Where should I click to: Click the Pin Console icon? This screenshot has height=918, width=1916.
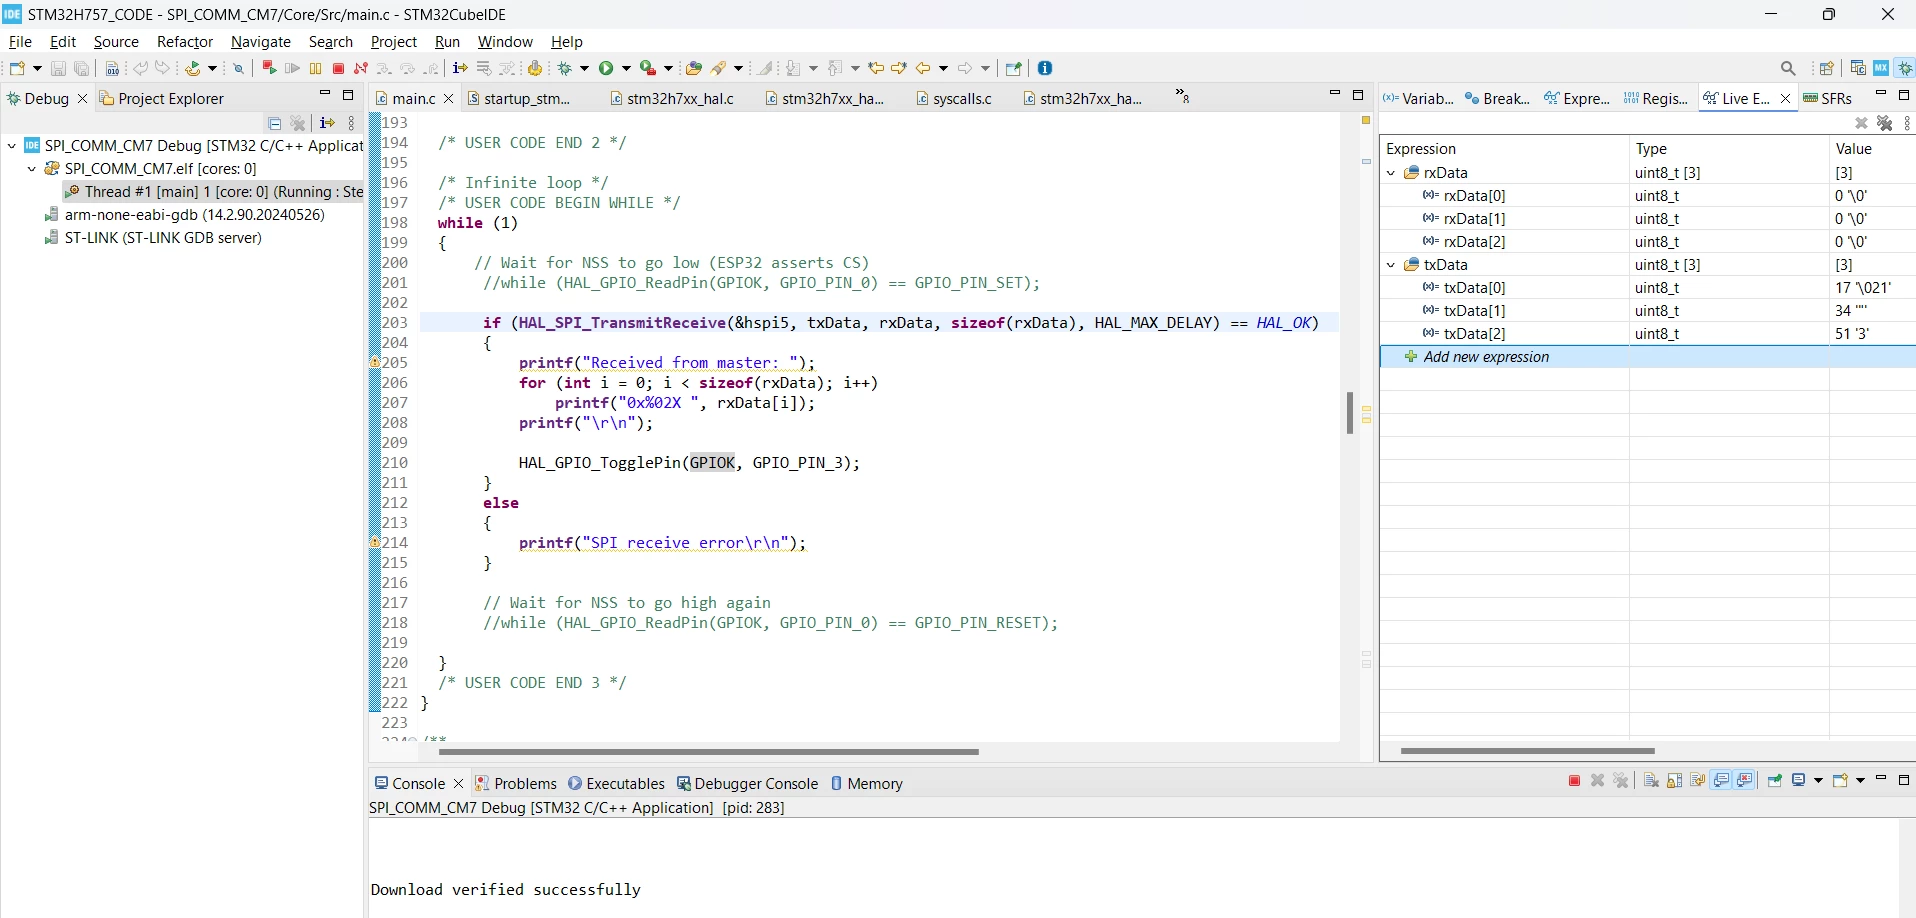pyautogui.click(x=1775, y=781)
